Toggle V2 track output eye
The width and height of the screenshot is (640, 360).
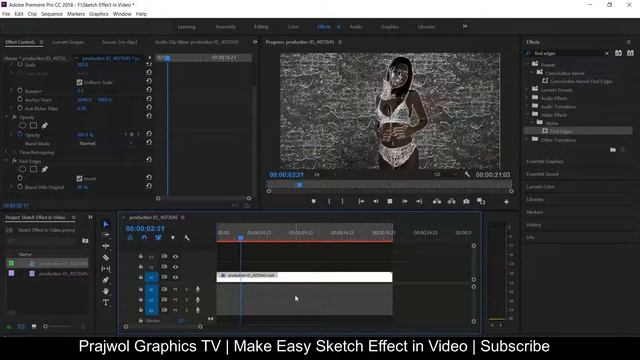176,267
